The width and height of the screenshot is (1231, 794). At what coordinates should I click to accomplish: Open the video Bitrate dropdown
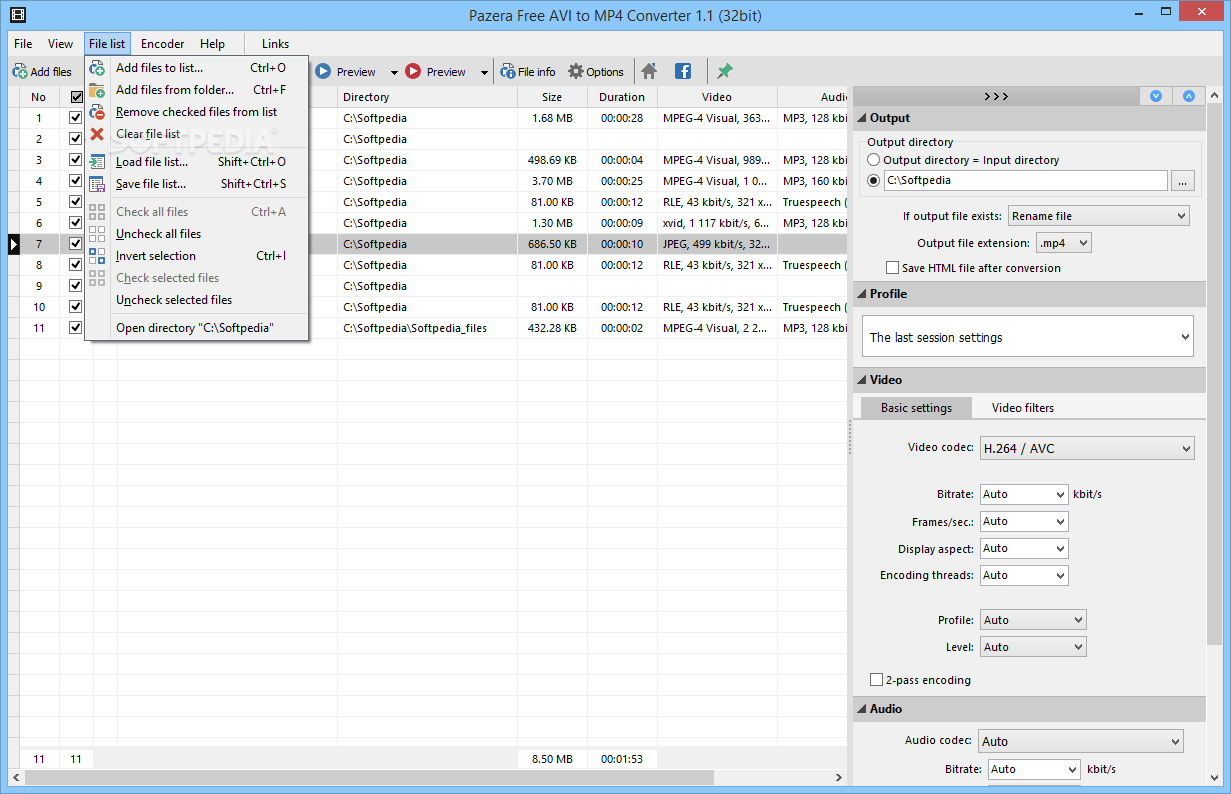1024,494
